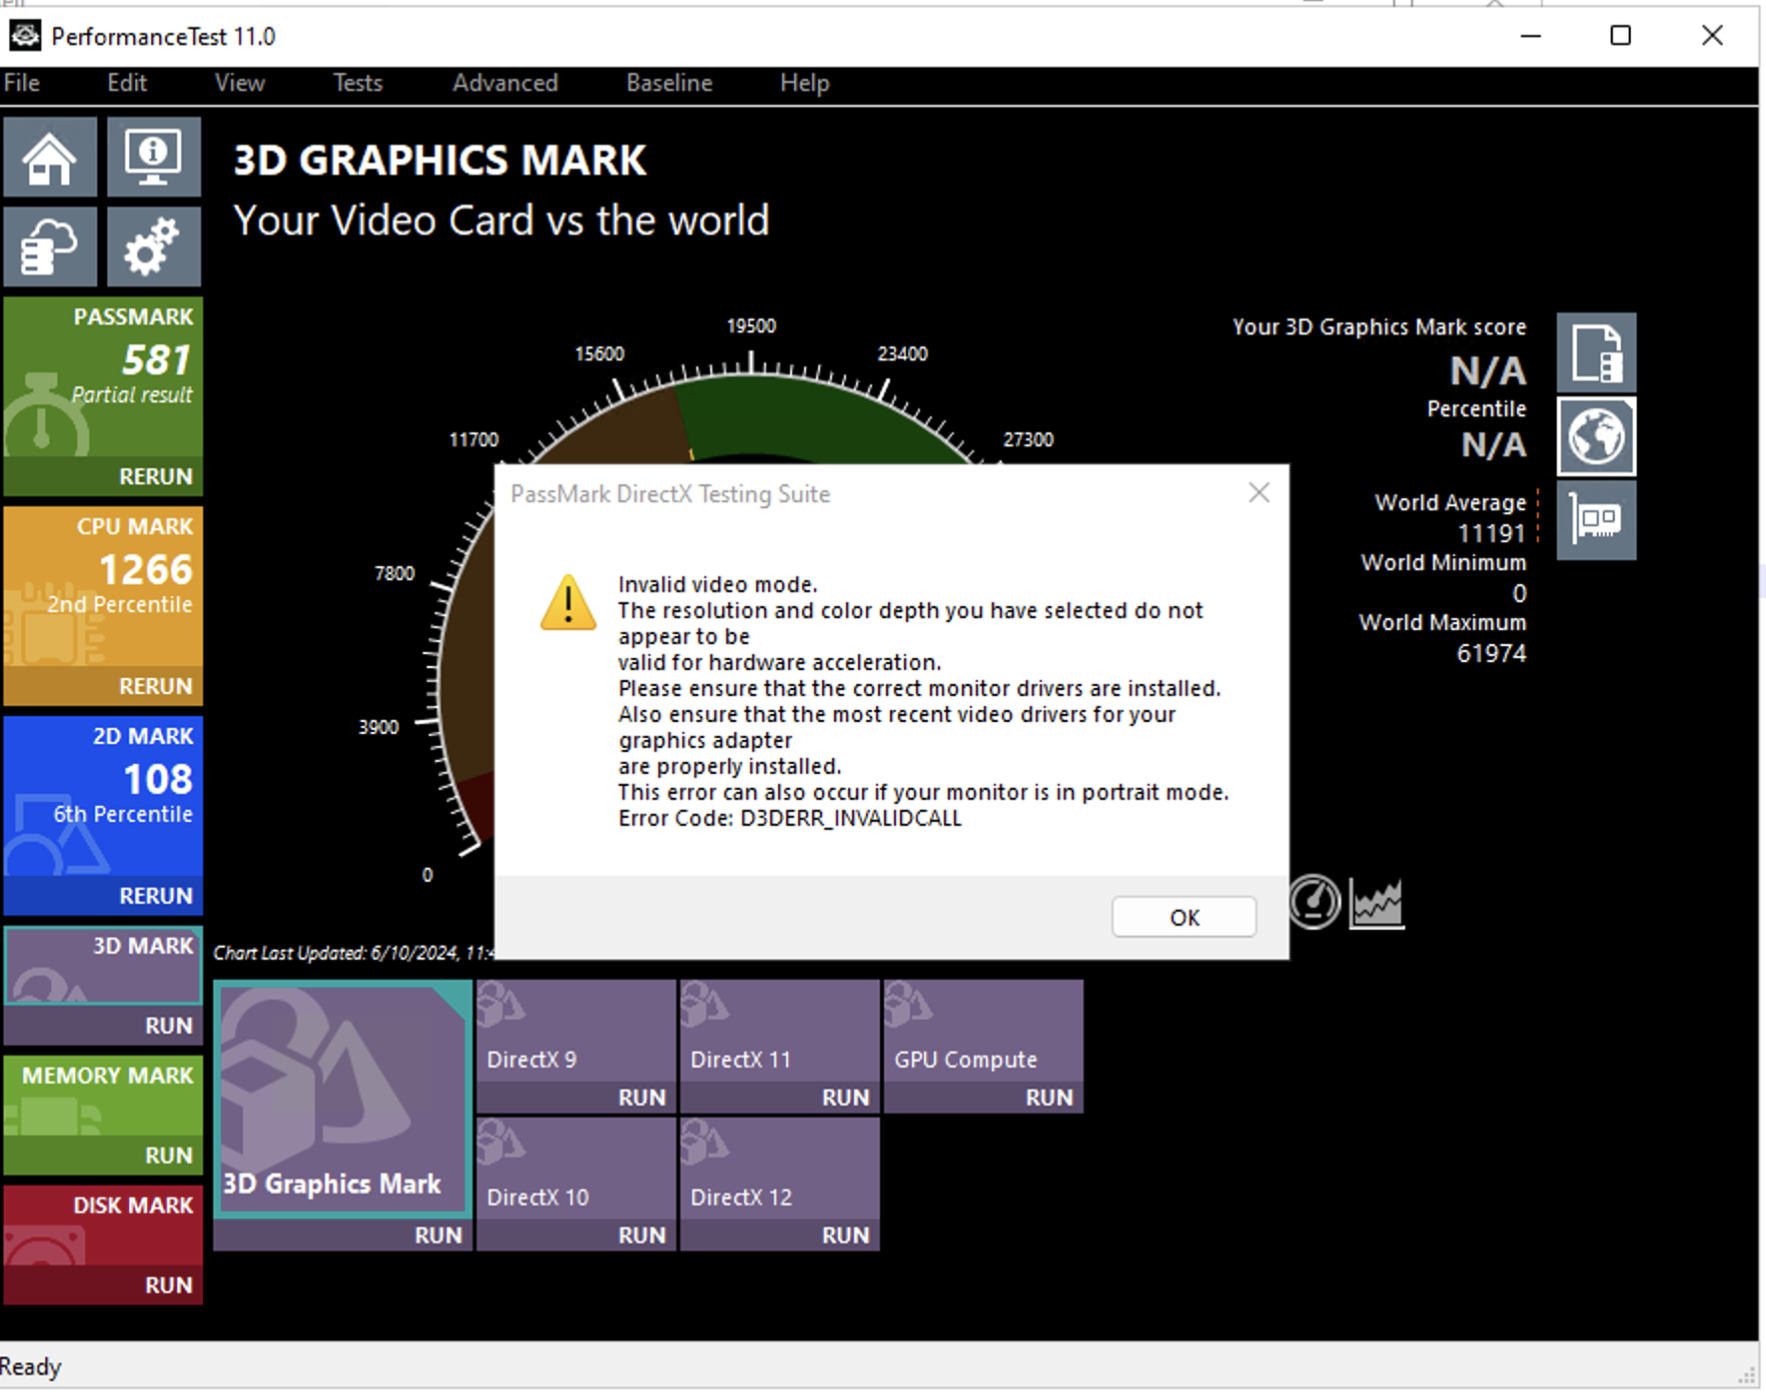Run the GPU Compute test
Screen dimensions: 1766x1394
click(984, 1098)
